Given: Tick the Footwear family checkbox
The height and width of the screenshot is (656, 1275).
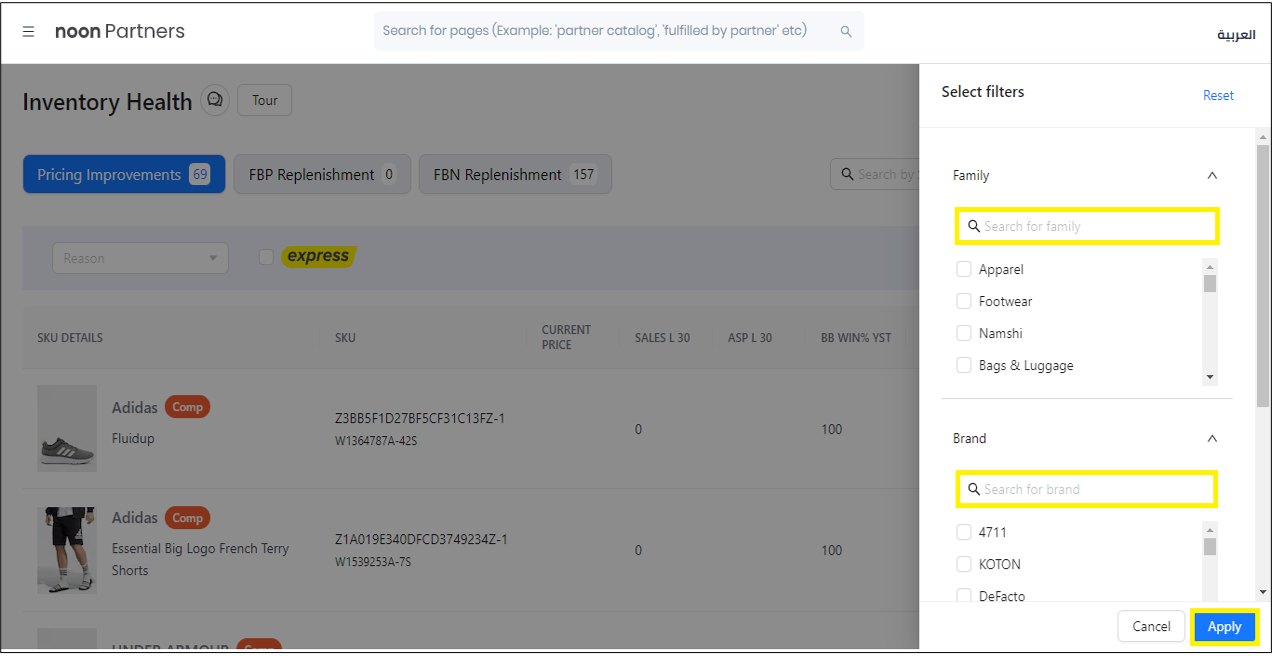Looking at the screenshot, I should click(x=964, y=301).
